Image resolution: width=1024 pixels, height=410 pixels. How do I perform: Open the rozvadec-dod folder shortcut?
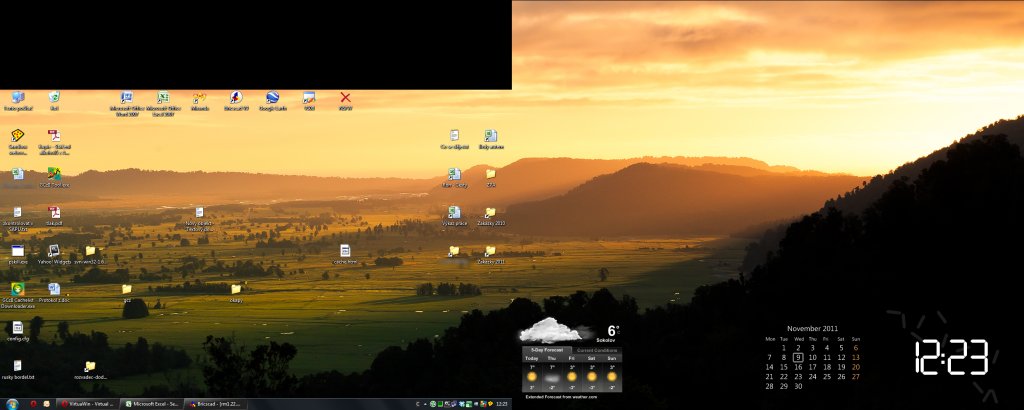[x=90, y=369]
